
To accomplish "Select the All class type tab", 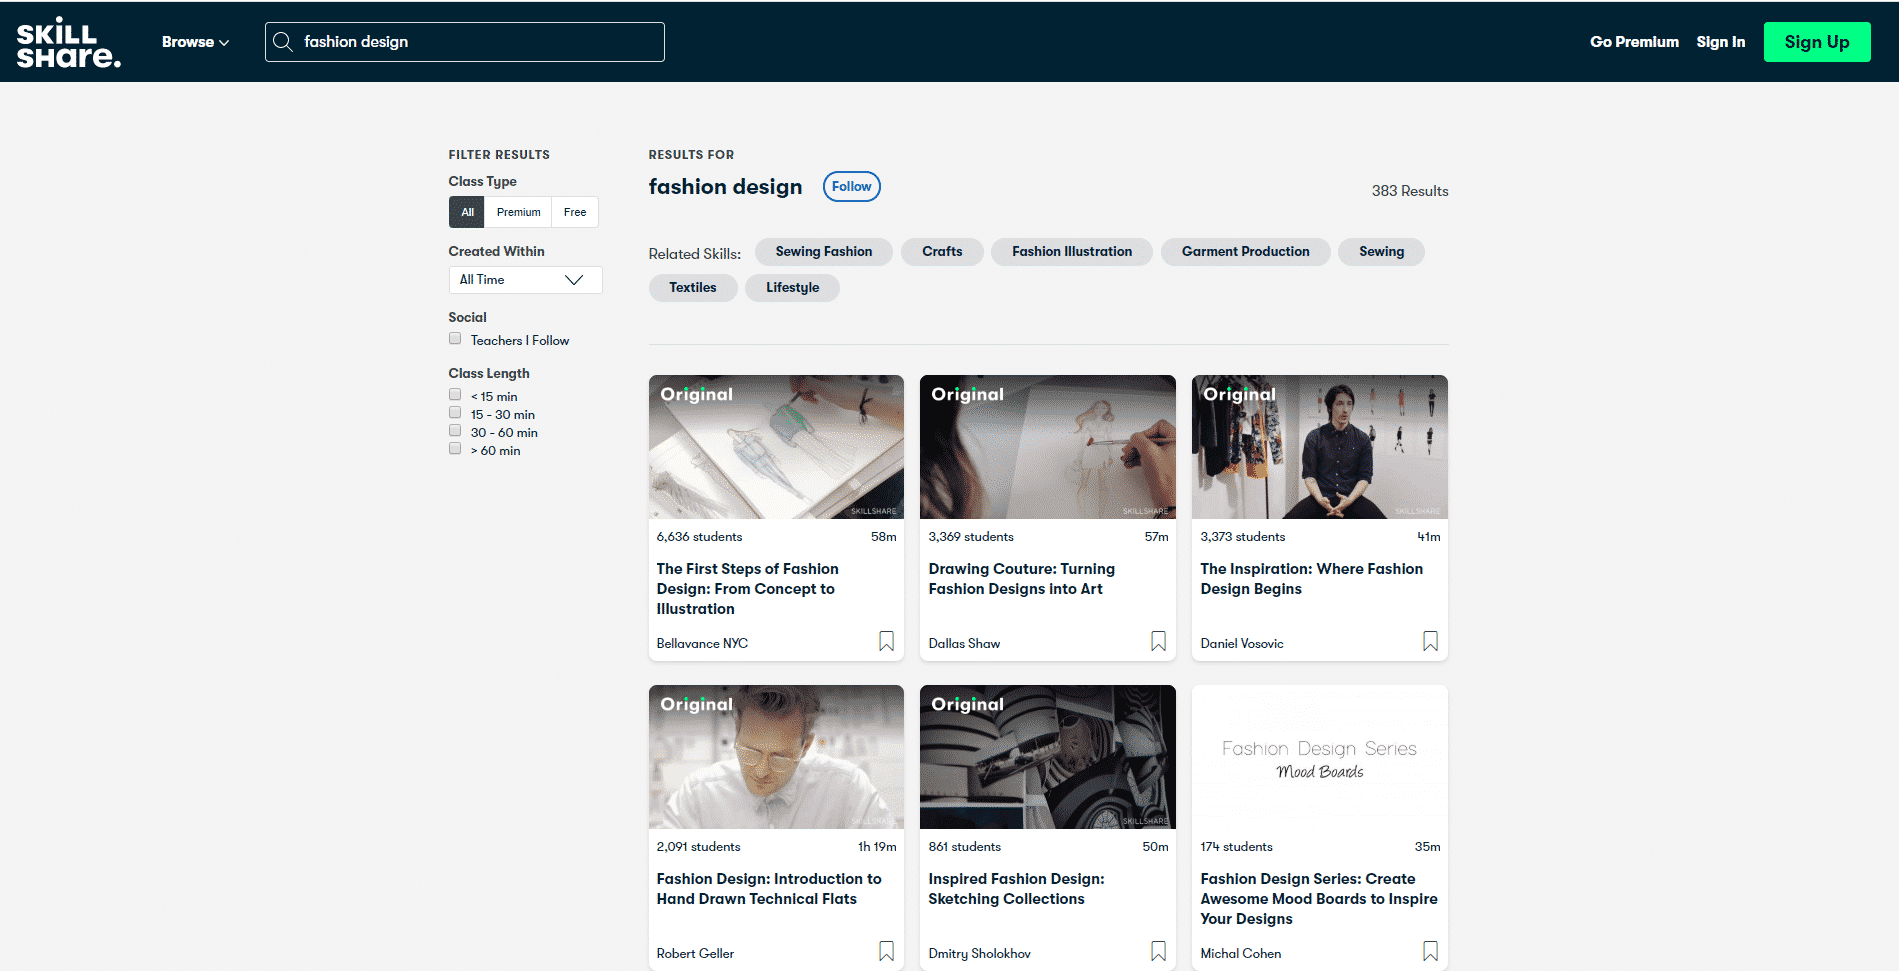I will (x=467, y=212).
